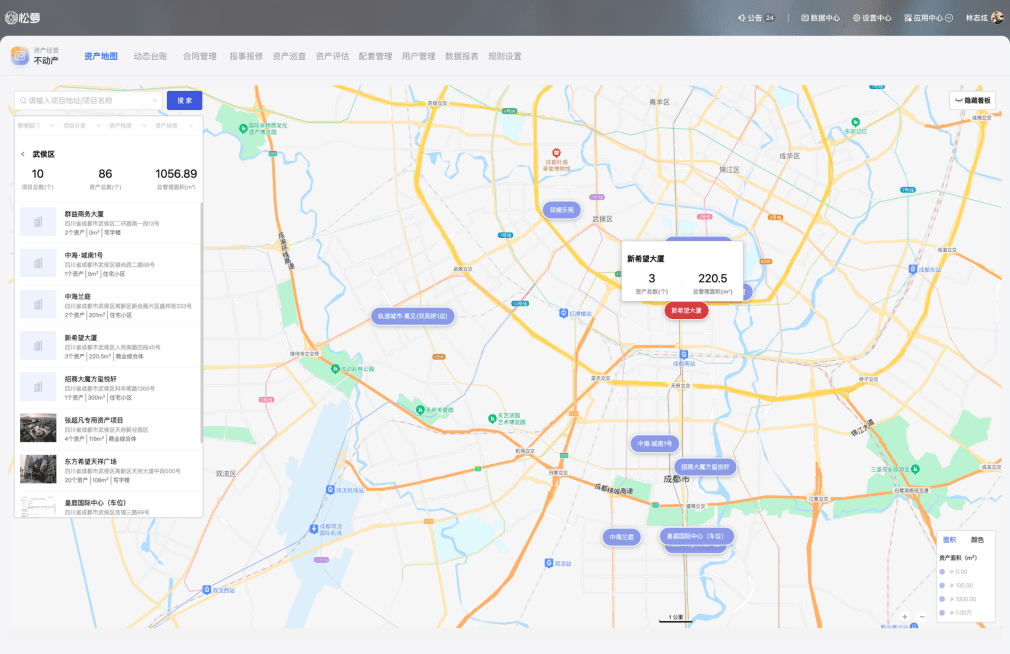The image size is (1010, 654).
Task: Switch to 数据报表 tab
Action: coord(462,56)
